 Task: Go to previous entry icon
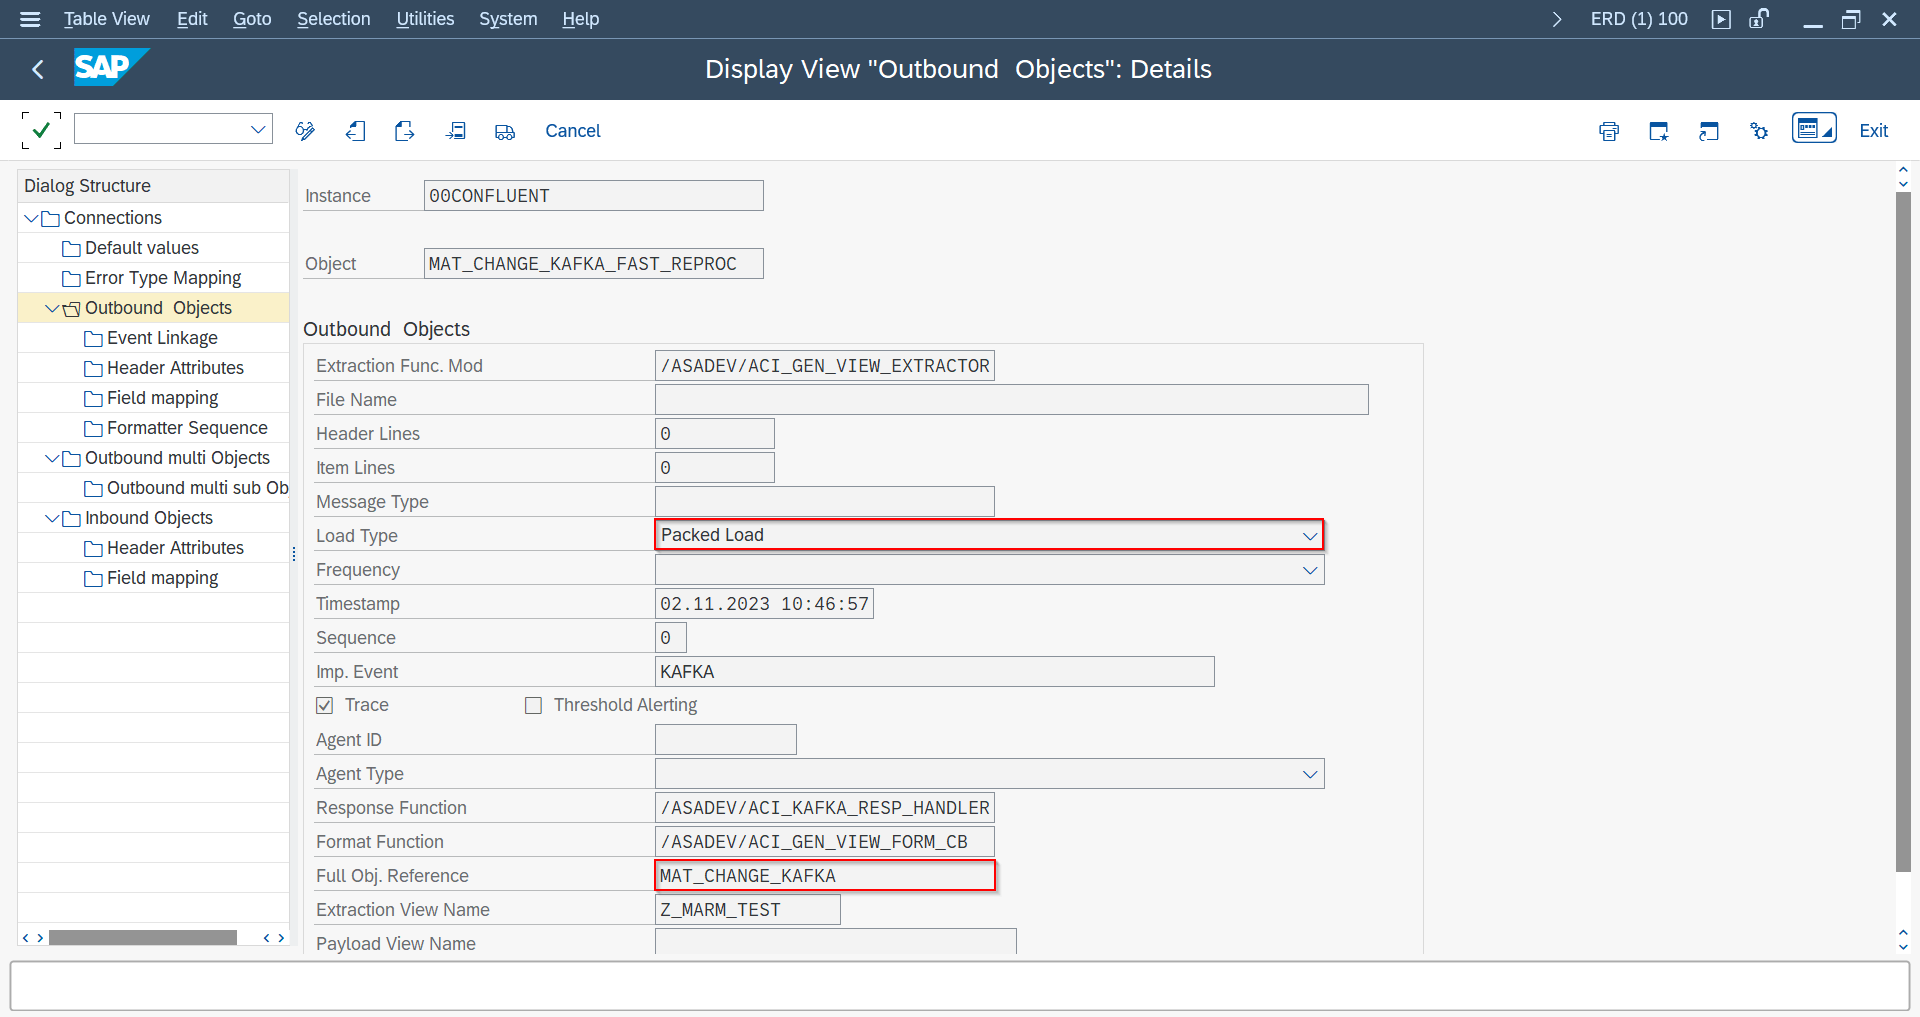pyautogui.click(x=355, y=131)
